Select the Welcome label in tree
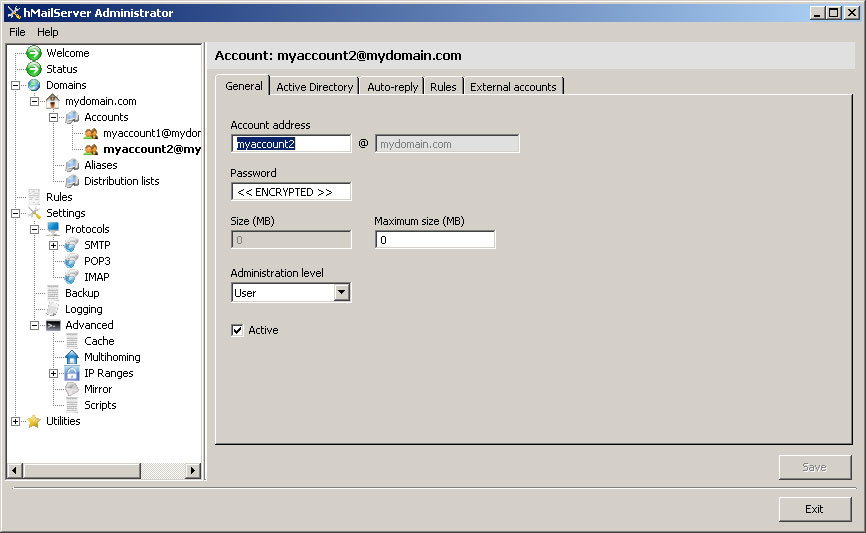866x533 pixels. coord(67,53)
